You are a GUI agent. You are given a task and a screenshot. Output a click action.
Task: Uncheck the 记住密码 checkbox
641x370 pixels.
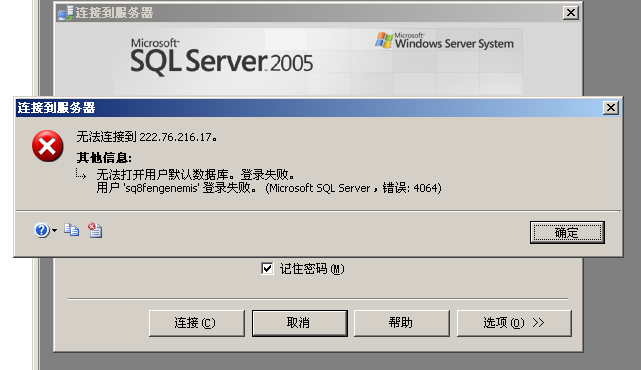tap(267, 269)
